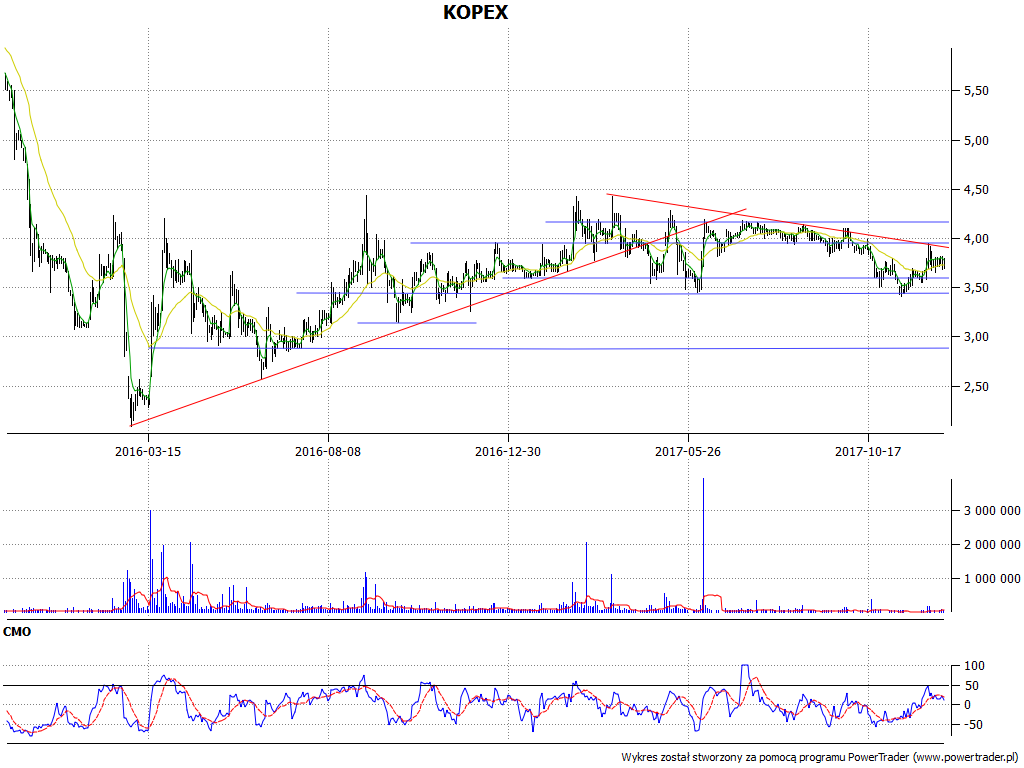Select the "5,00" price axis label

point(976,140)
